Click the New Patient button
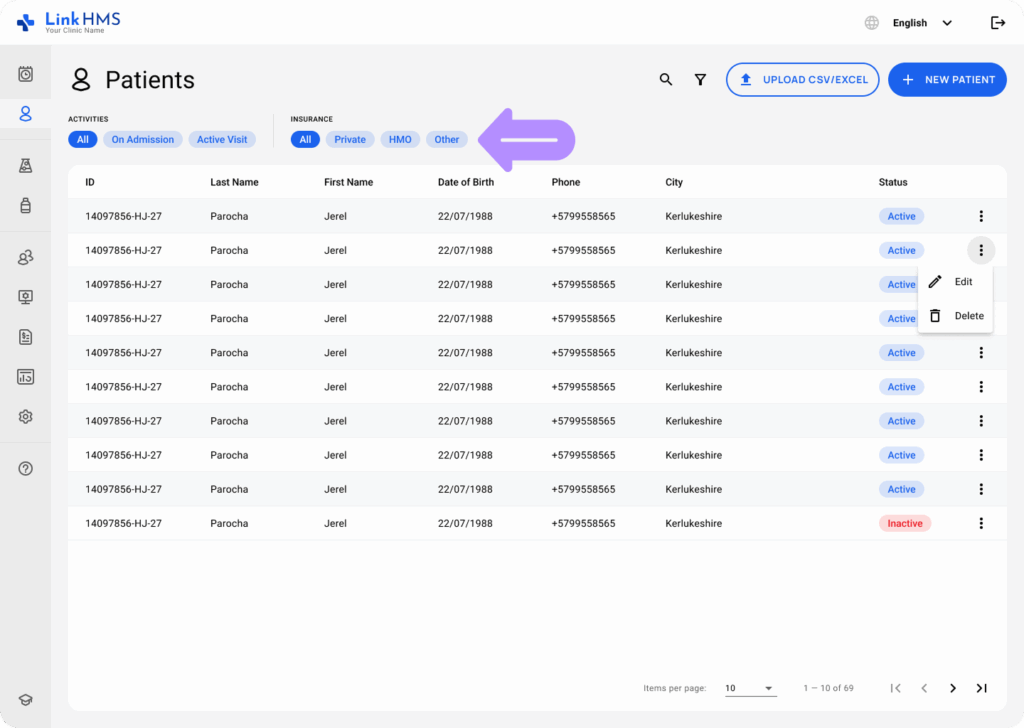Screen dimensions: 1024x728 click(947, 80)
